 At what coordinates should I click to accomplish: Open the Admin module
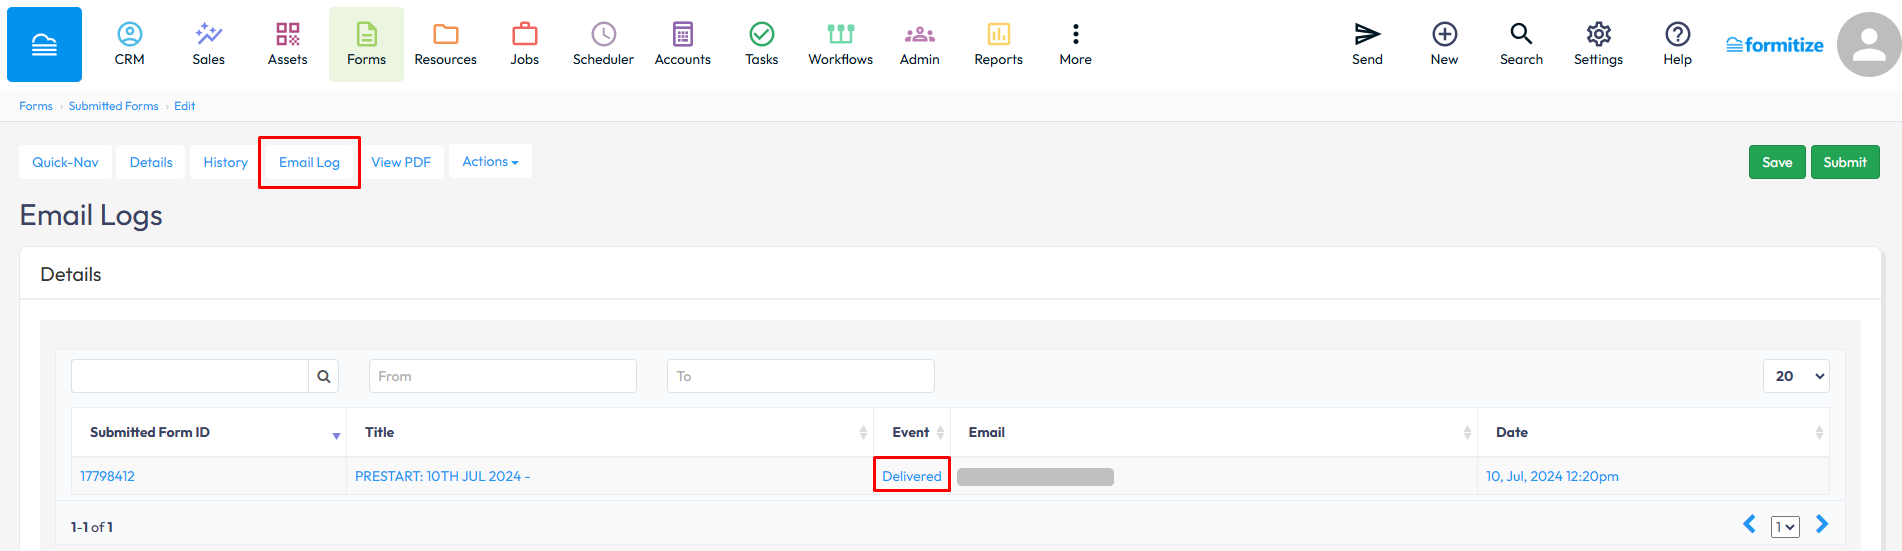(x=919, y=45)
